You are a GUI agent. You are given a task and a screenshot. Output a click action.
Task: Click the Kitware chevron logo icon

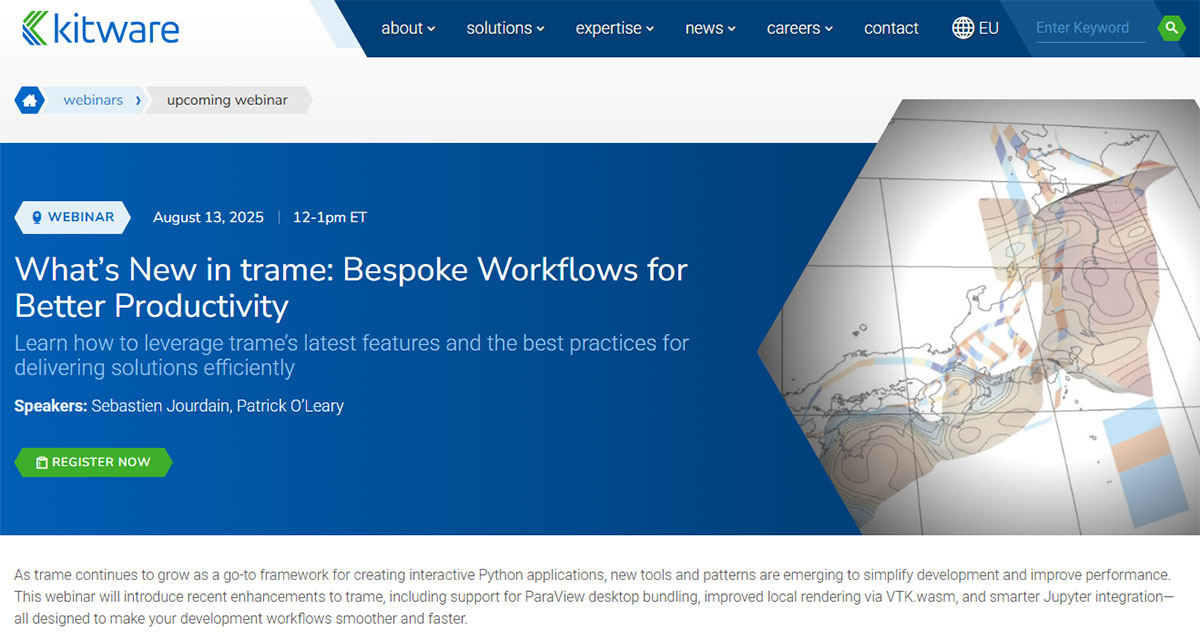coord(36,28)
